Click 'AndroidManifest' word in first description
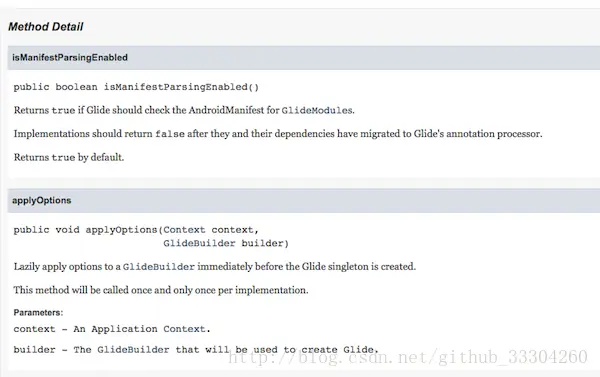600x377 pixels. coord(226,110)
